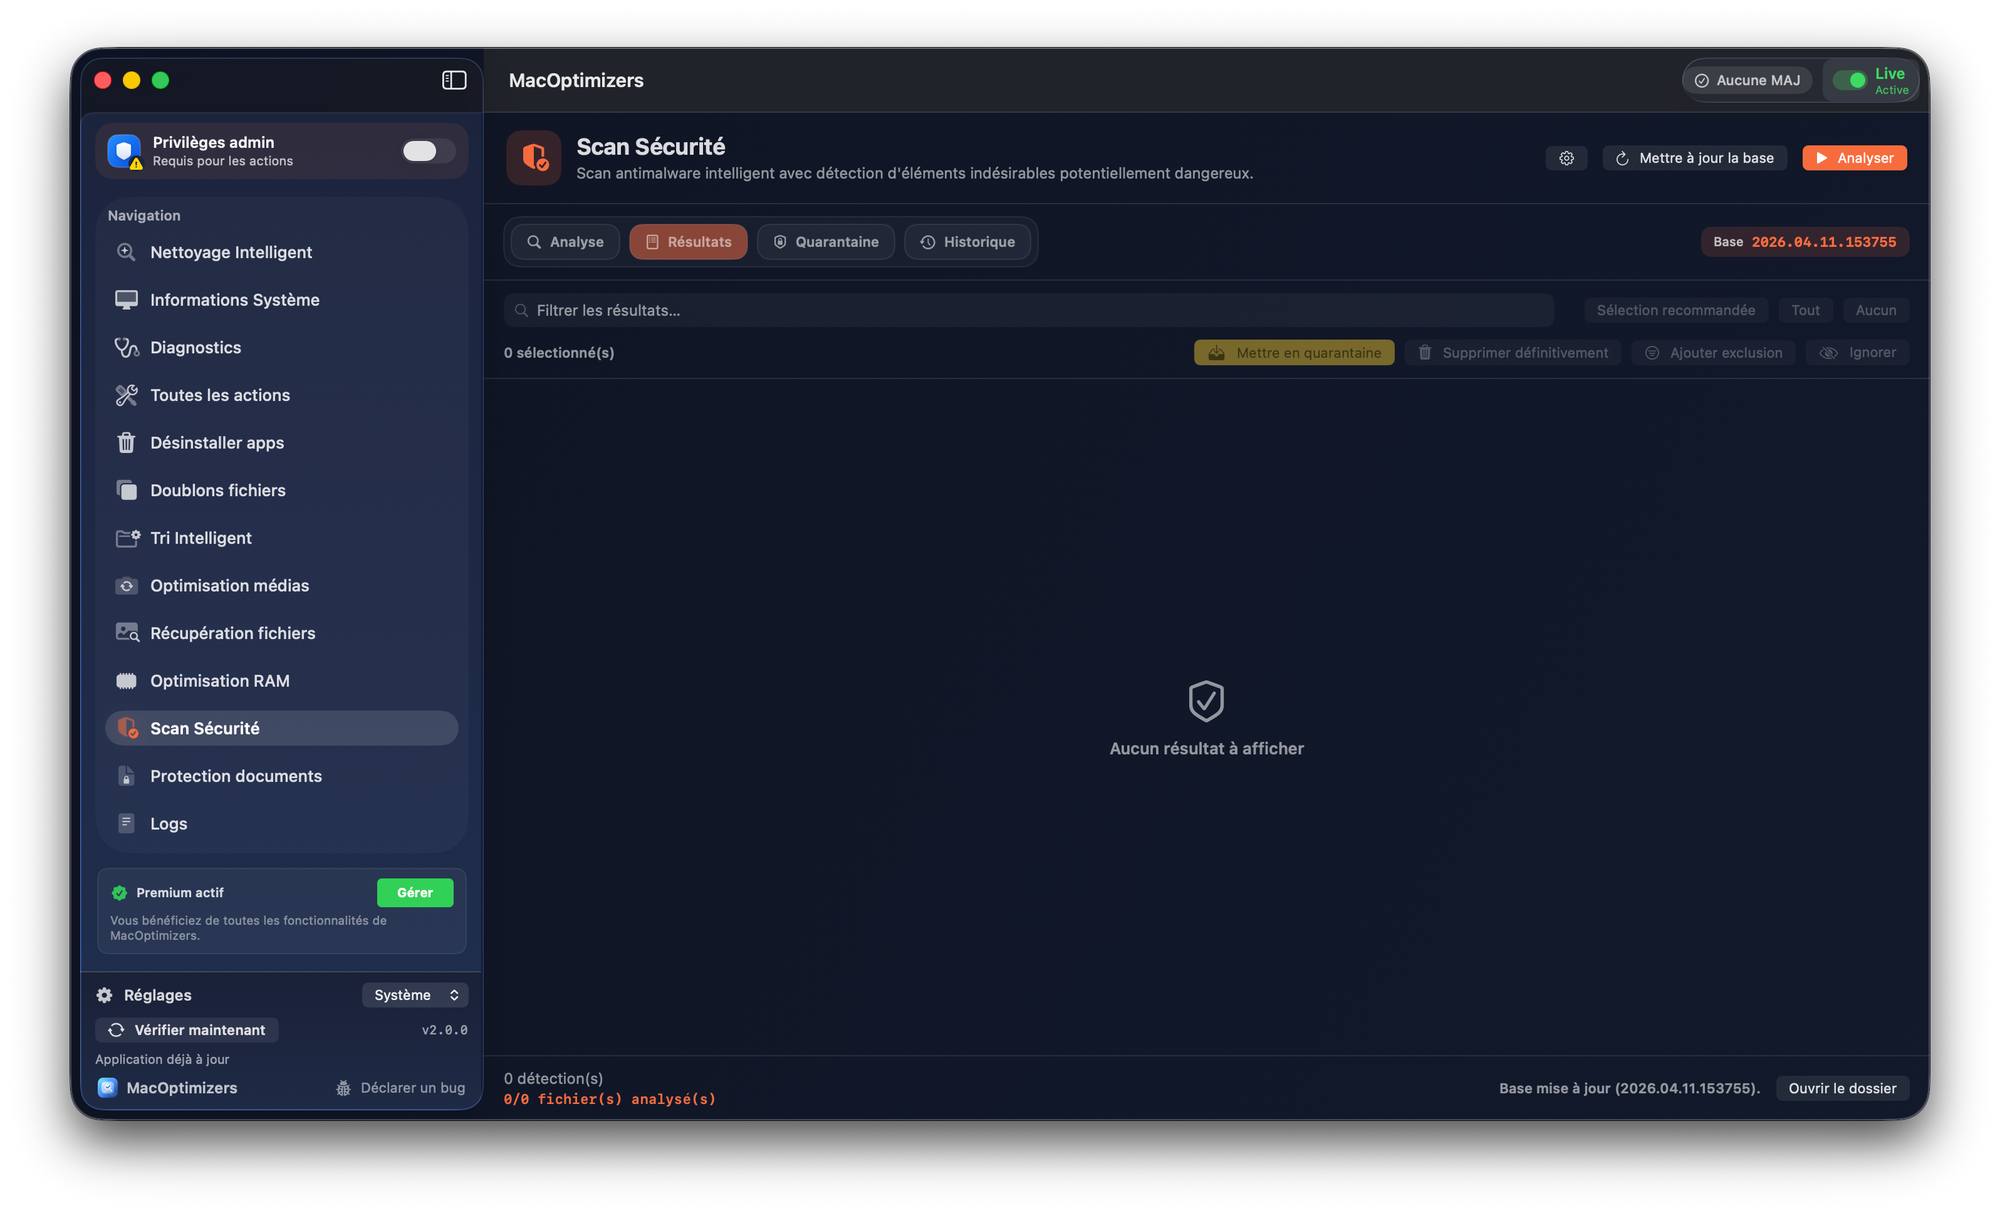
Task: Click the Déclarer un bug icon
Action: [x=343, y=1088]
